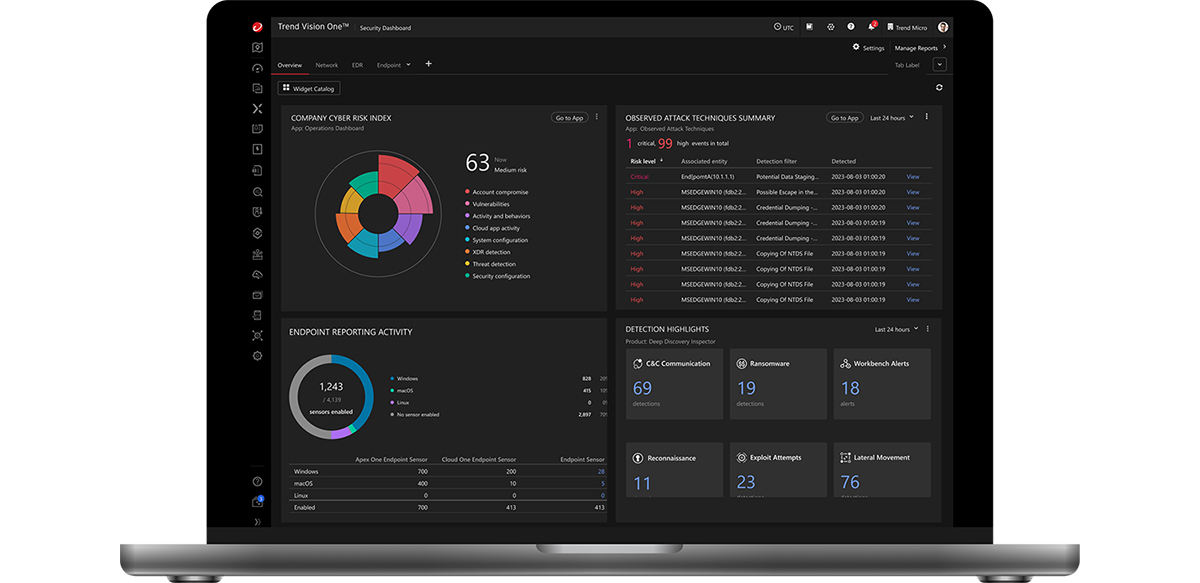Click the Detected column header
Viewport: 1200px width, 583px height.
(843, 161)
